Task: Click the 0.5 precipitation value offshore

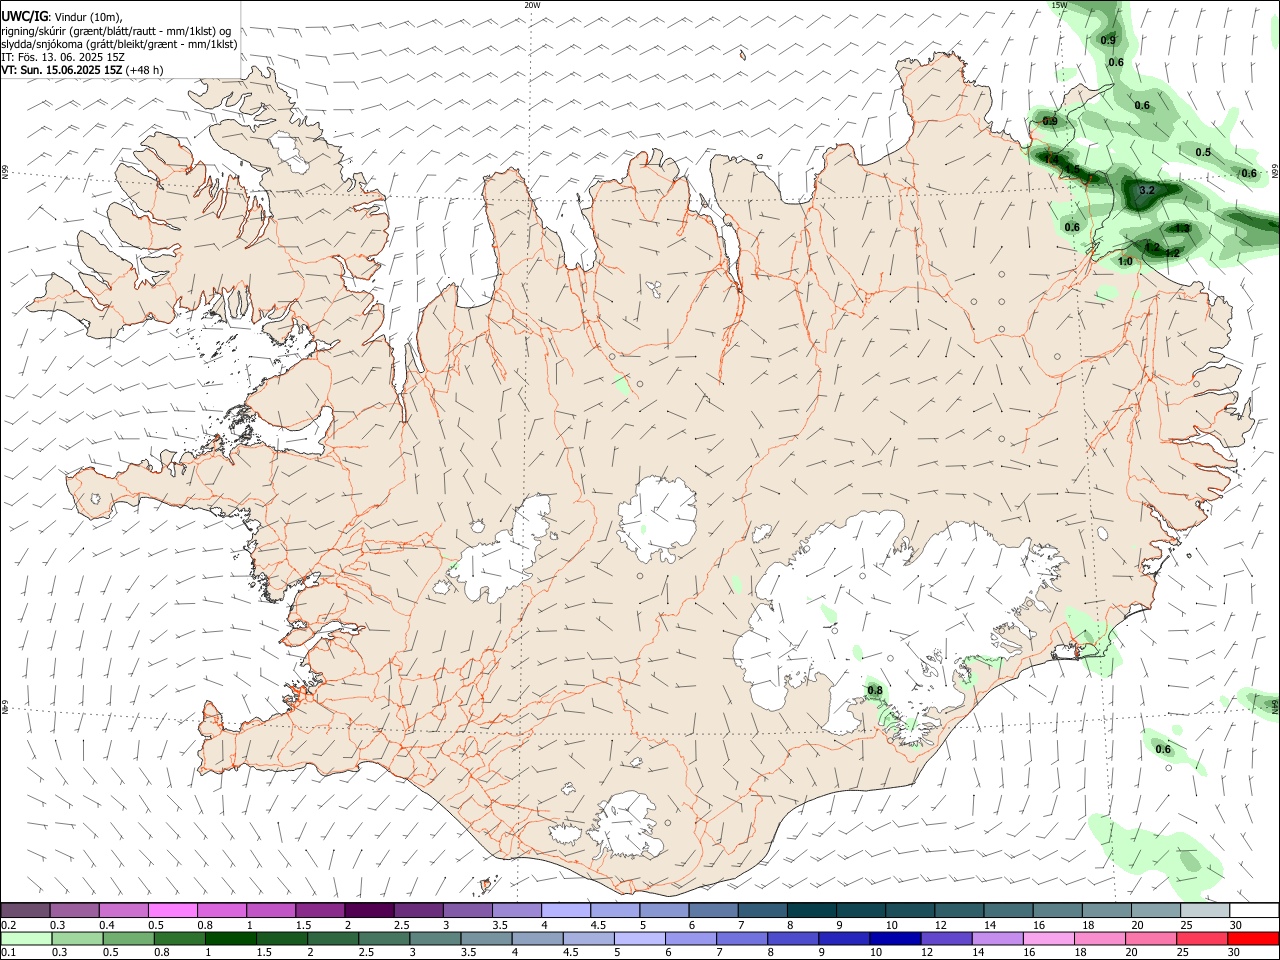Action: 1203,152
